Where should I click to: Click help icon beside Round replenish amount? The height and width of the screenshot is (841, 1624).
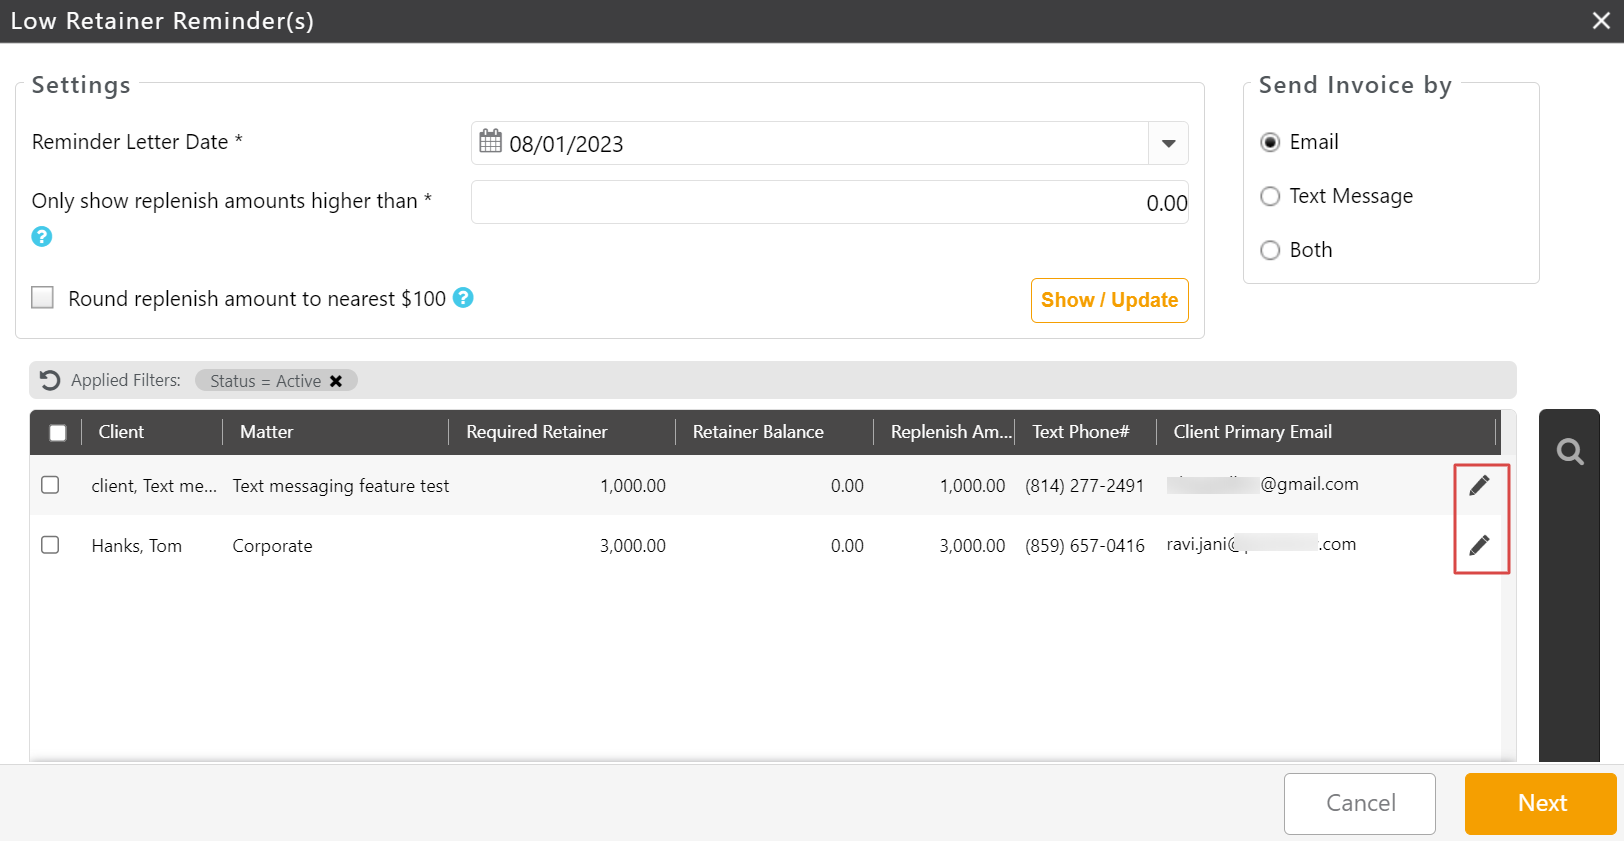(463, 298)
